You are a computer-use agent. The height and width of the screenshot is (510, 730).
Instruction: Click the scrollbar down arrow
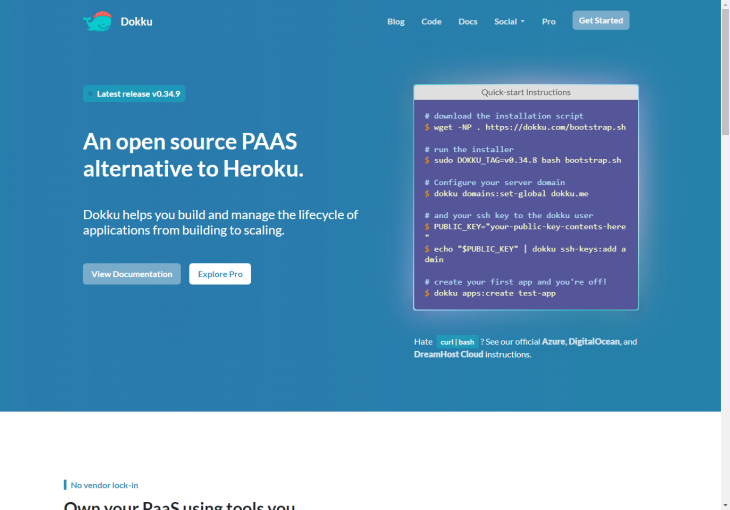click(725, 504)
